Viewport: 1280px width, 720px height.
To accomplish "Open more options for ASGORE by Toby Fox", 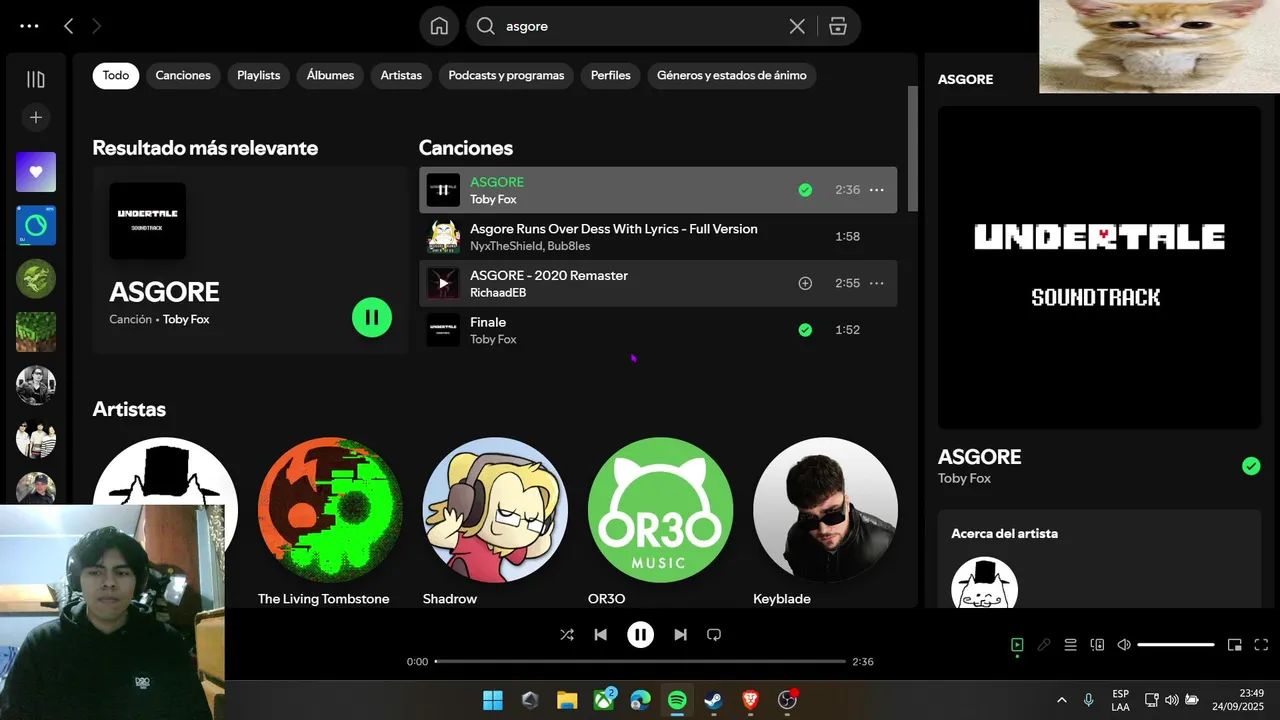I will pyautogui.click(x=877, y=190).
